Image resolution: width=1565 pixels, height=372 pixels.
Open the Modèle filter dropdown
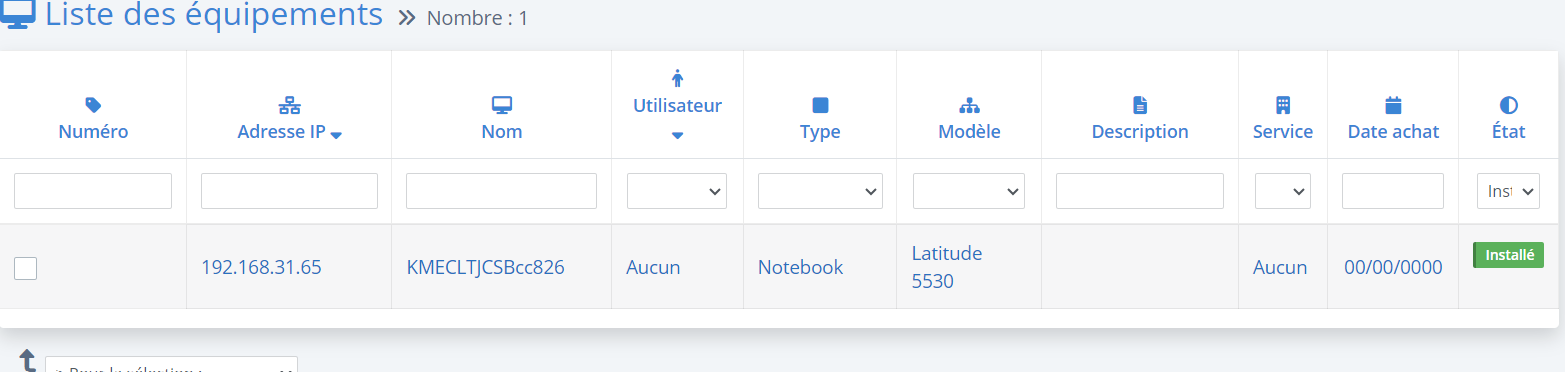tap(969, 191)
